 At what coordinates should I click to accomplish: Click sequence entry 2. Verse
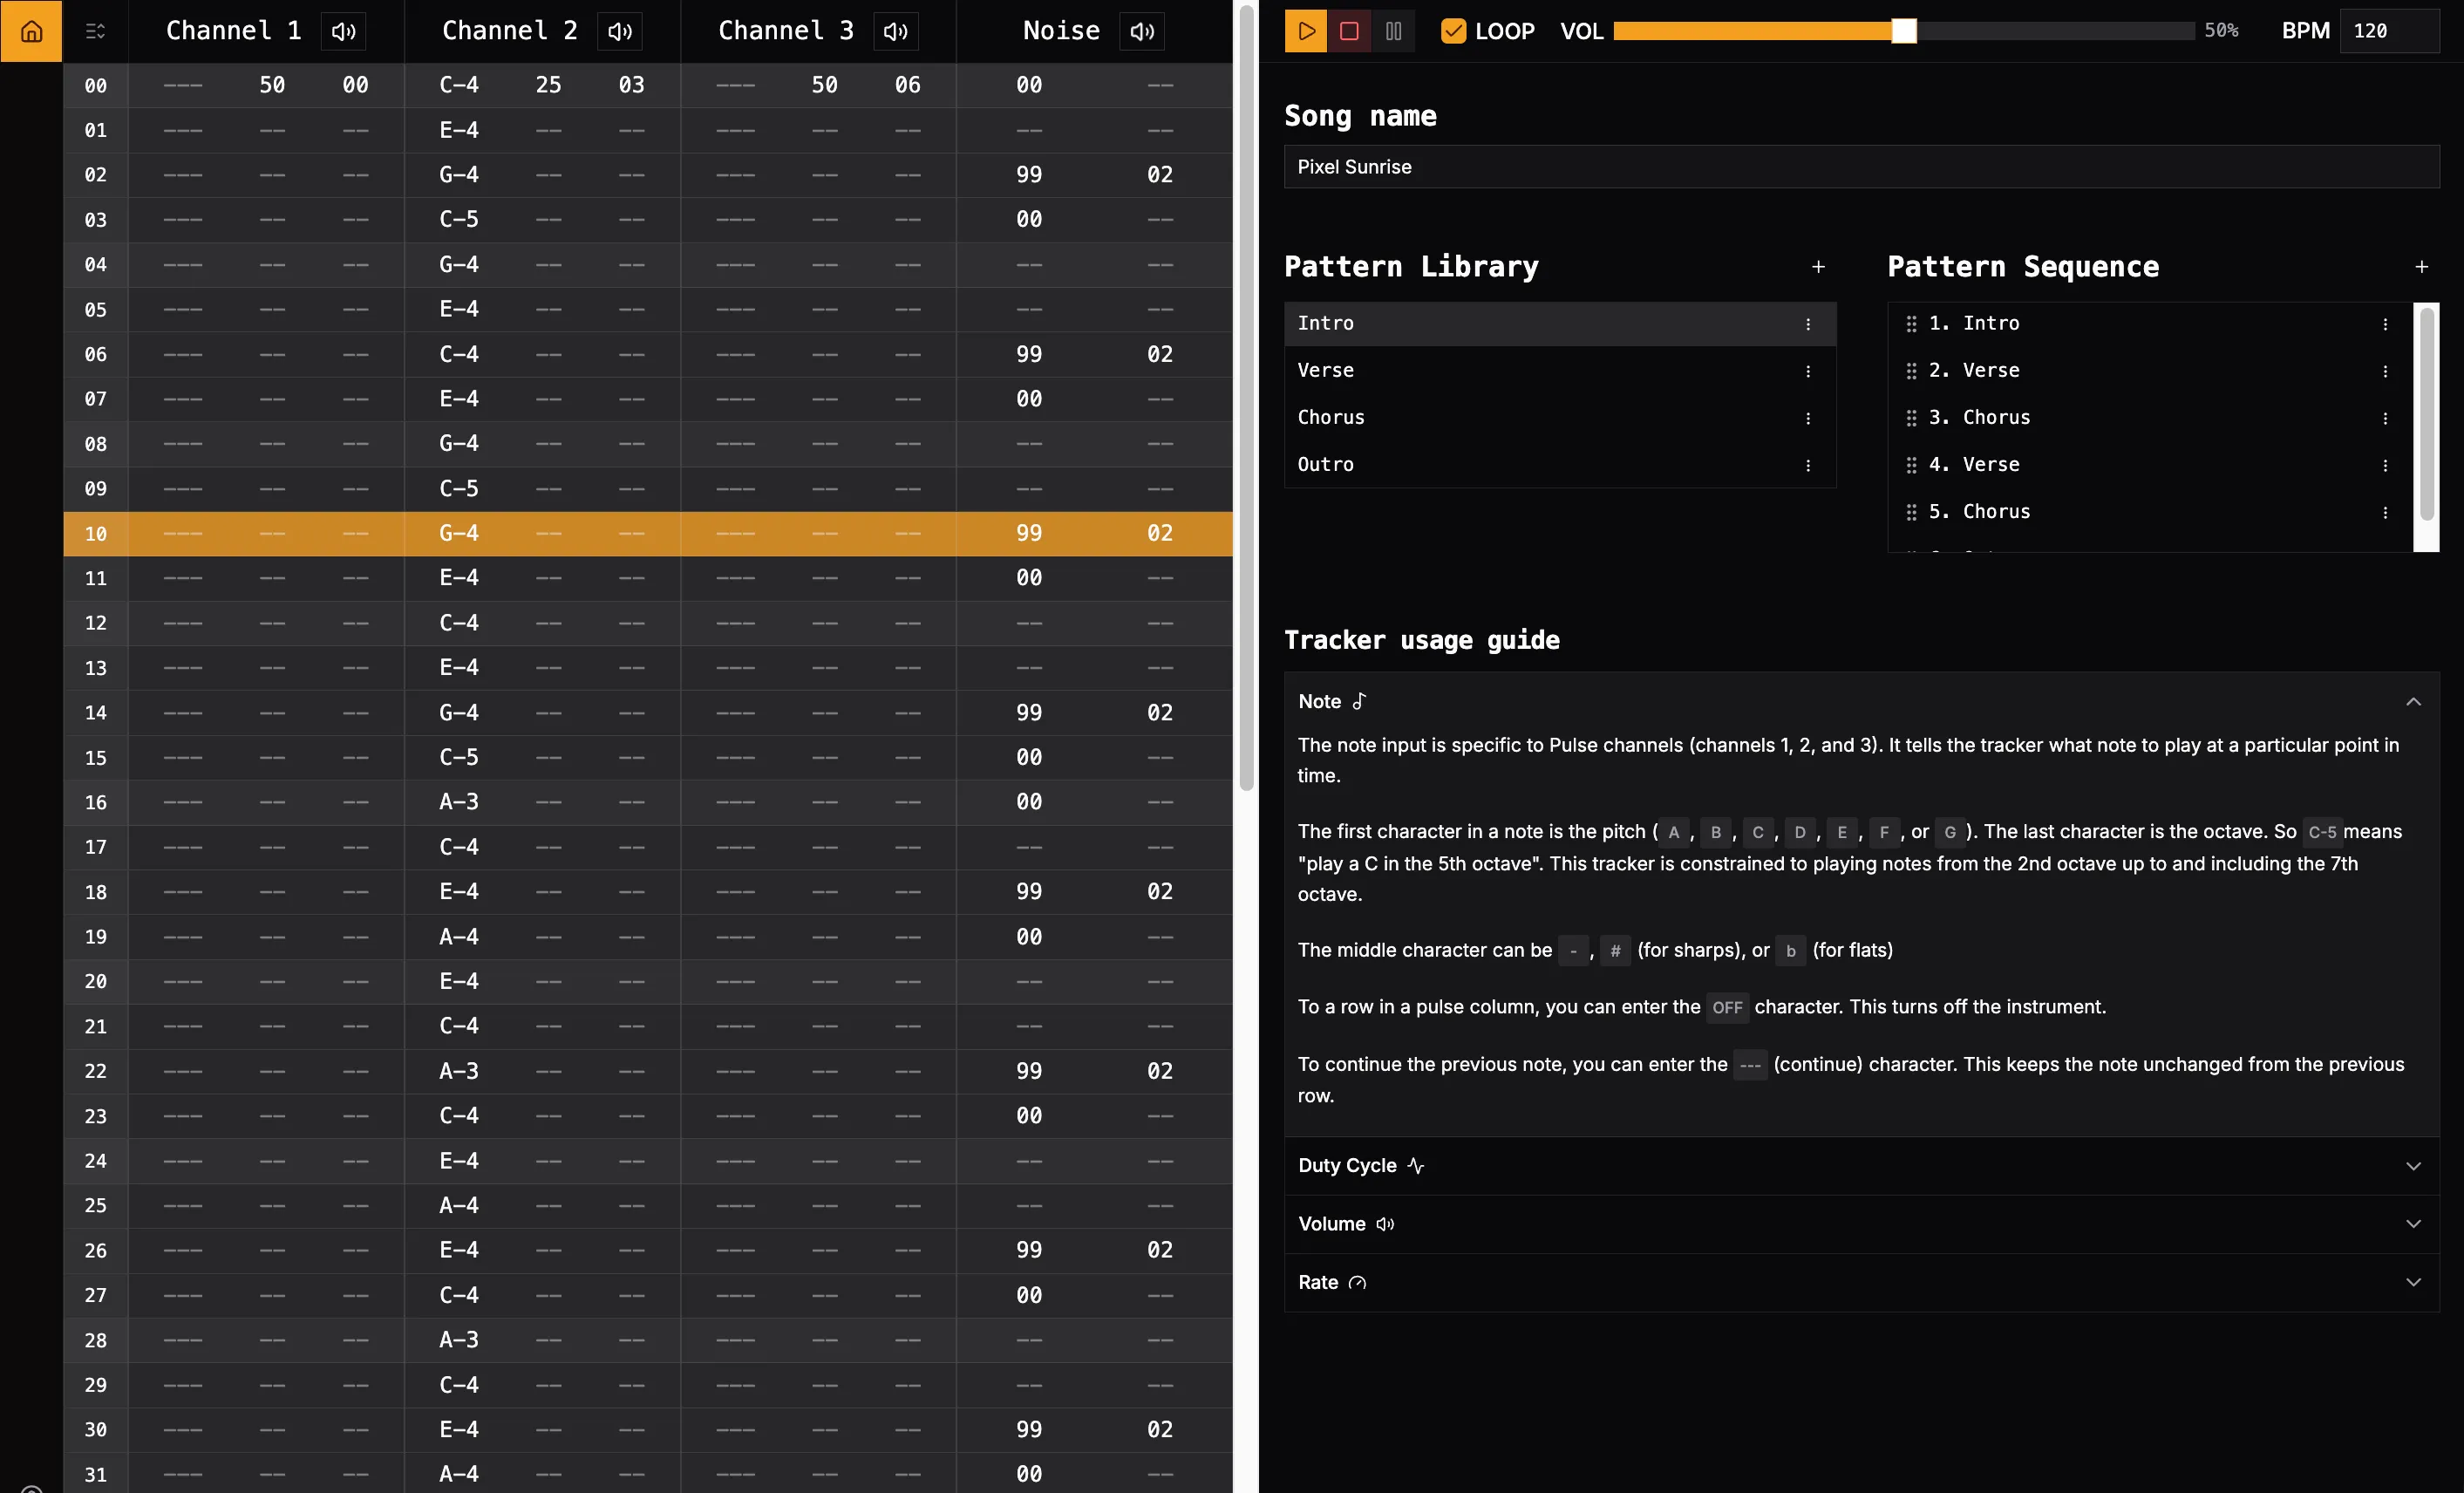pos(2150,371)
